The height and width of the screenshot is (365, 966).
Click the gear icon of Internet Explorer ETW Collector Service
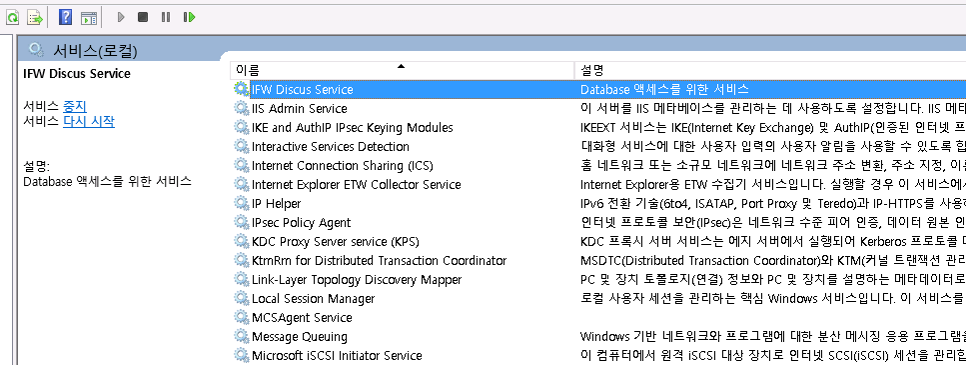(241, 184)
